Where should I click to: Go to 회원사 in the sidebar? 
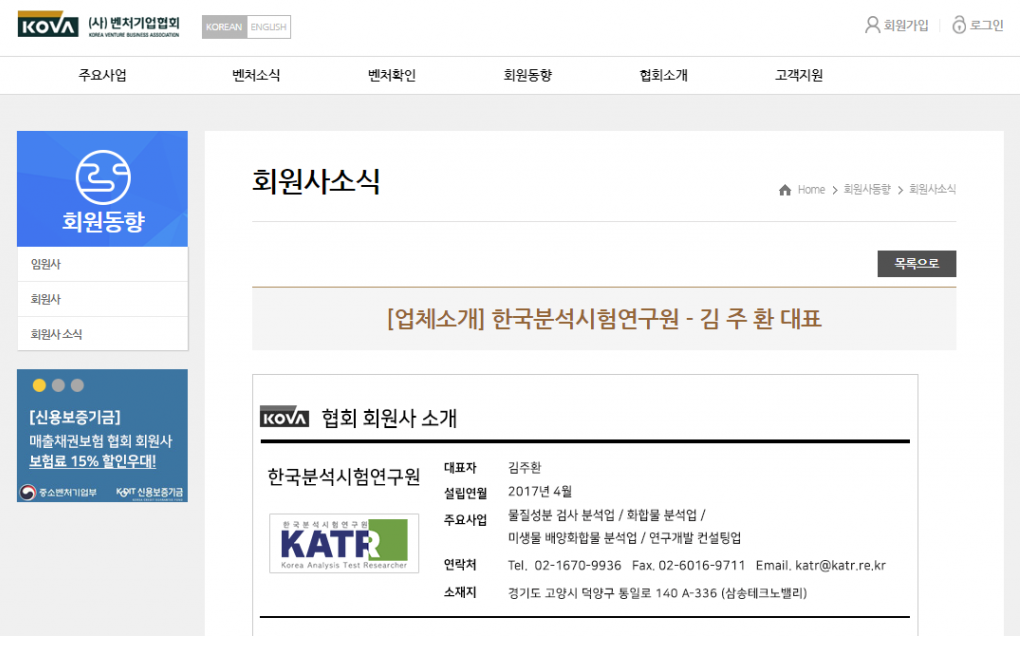(x=102, y=300)
